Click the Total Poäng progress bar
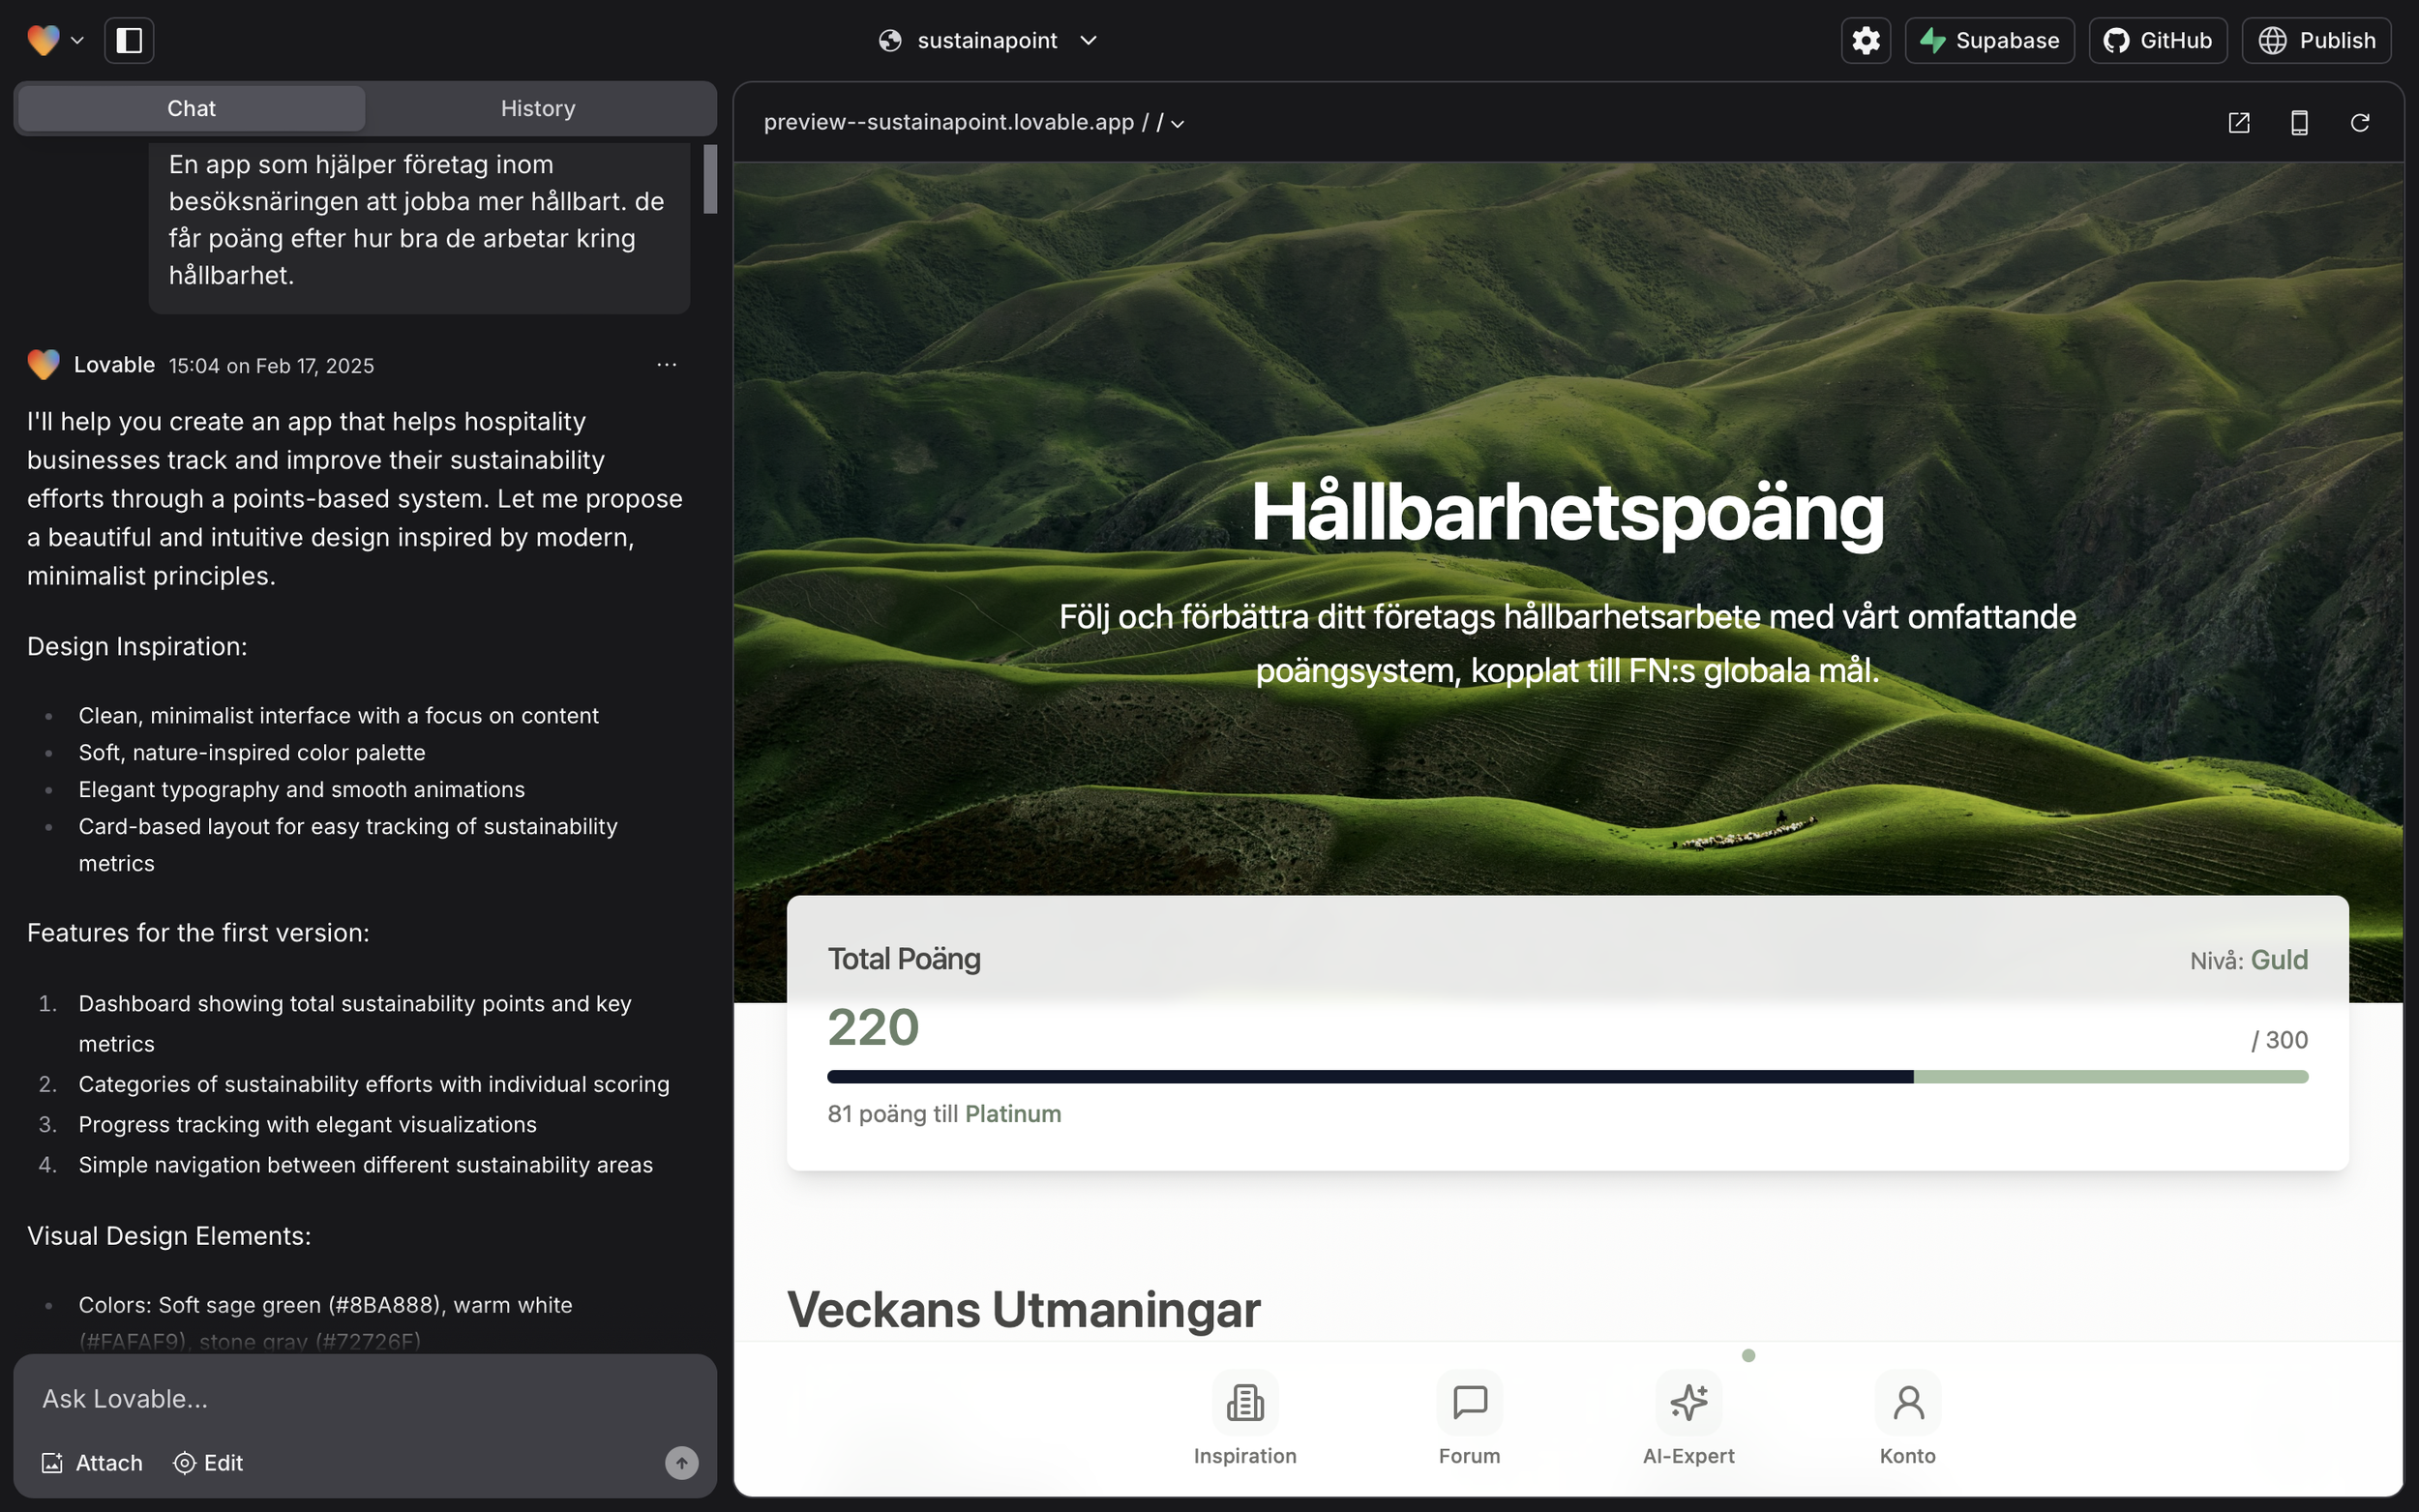Image resolution: width=2419 pixels, height=1512 pixels. point(1568,1076)
